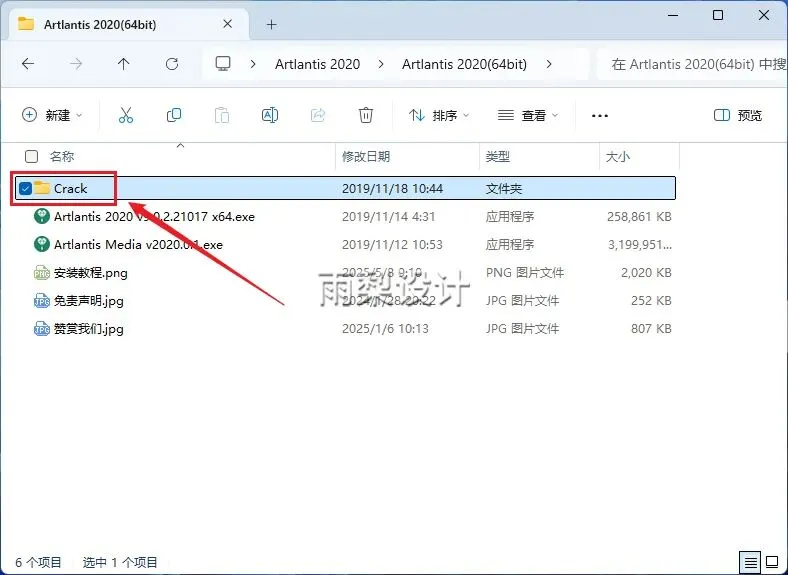
Task: Go back with the left arrow
Action: pyautogui.click(x=28, y=64)
